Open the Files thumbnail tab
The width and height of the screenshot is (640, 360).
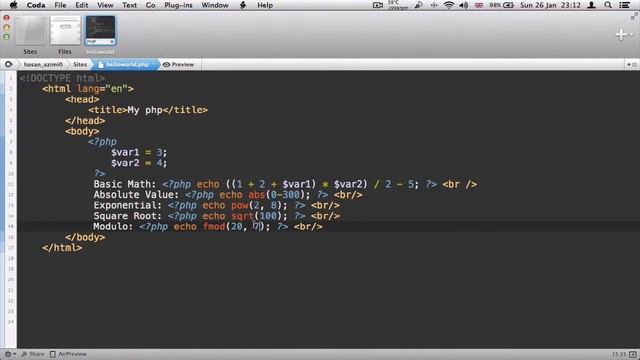click(65, 35)
